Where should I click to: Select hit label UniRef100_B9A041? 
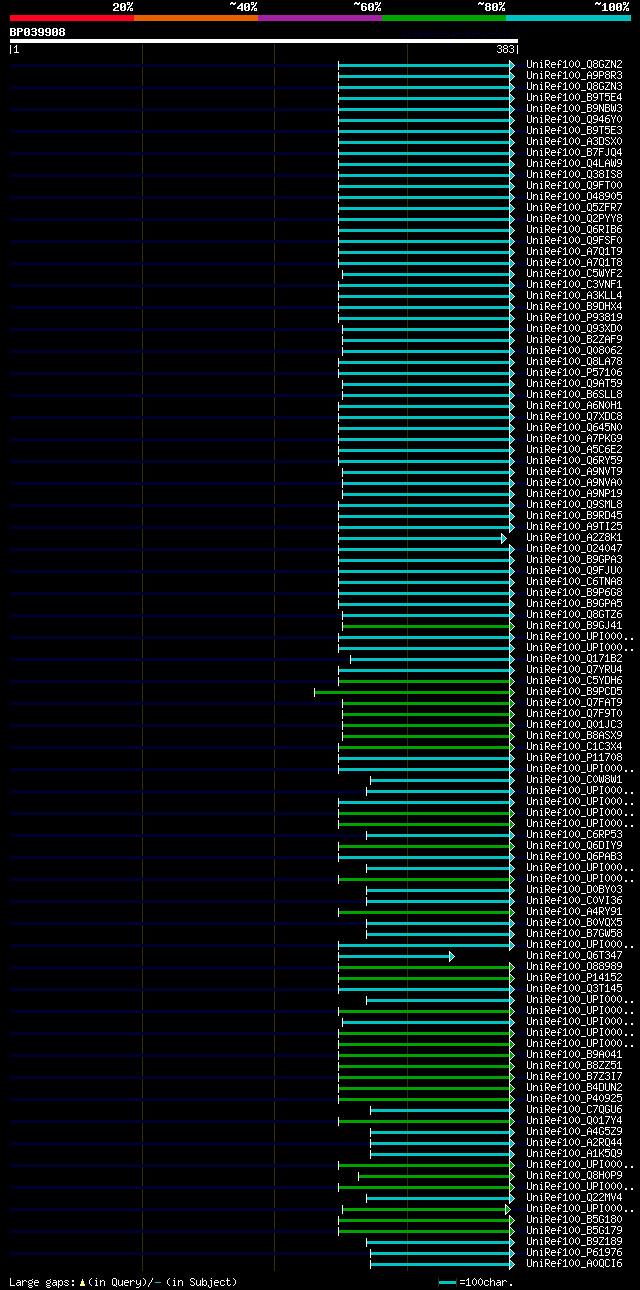point(574,1054)
